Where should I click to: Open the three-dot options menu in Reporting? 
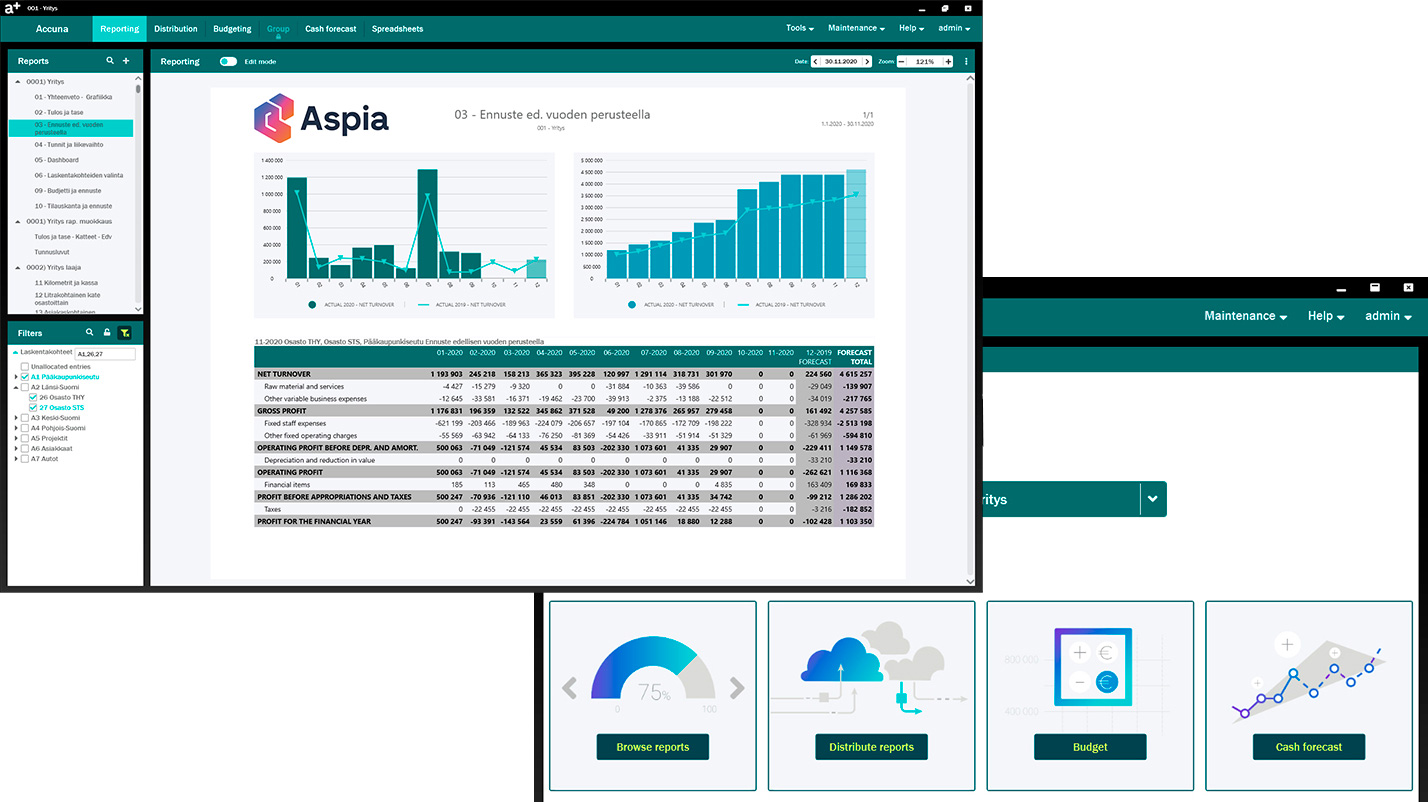[x=966, y=62]
